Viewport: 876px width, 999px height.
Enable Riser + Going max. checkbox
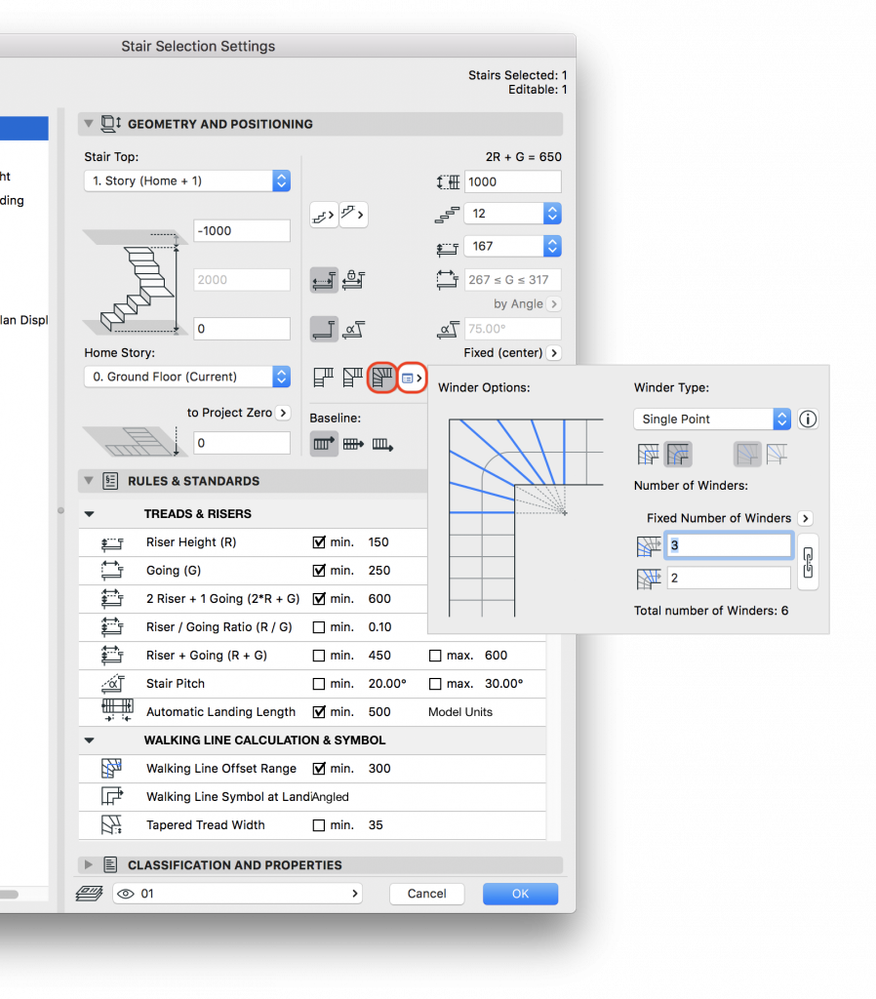pos(435,656)
